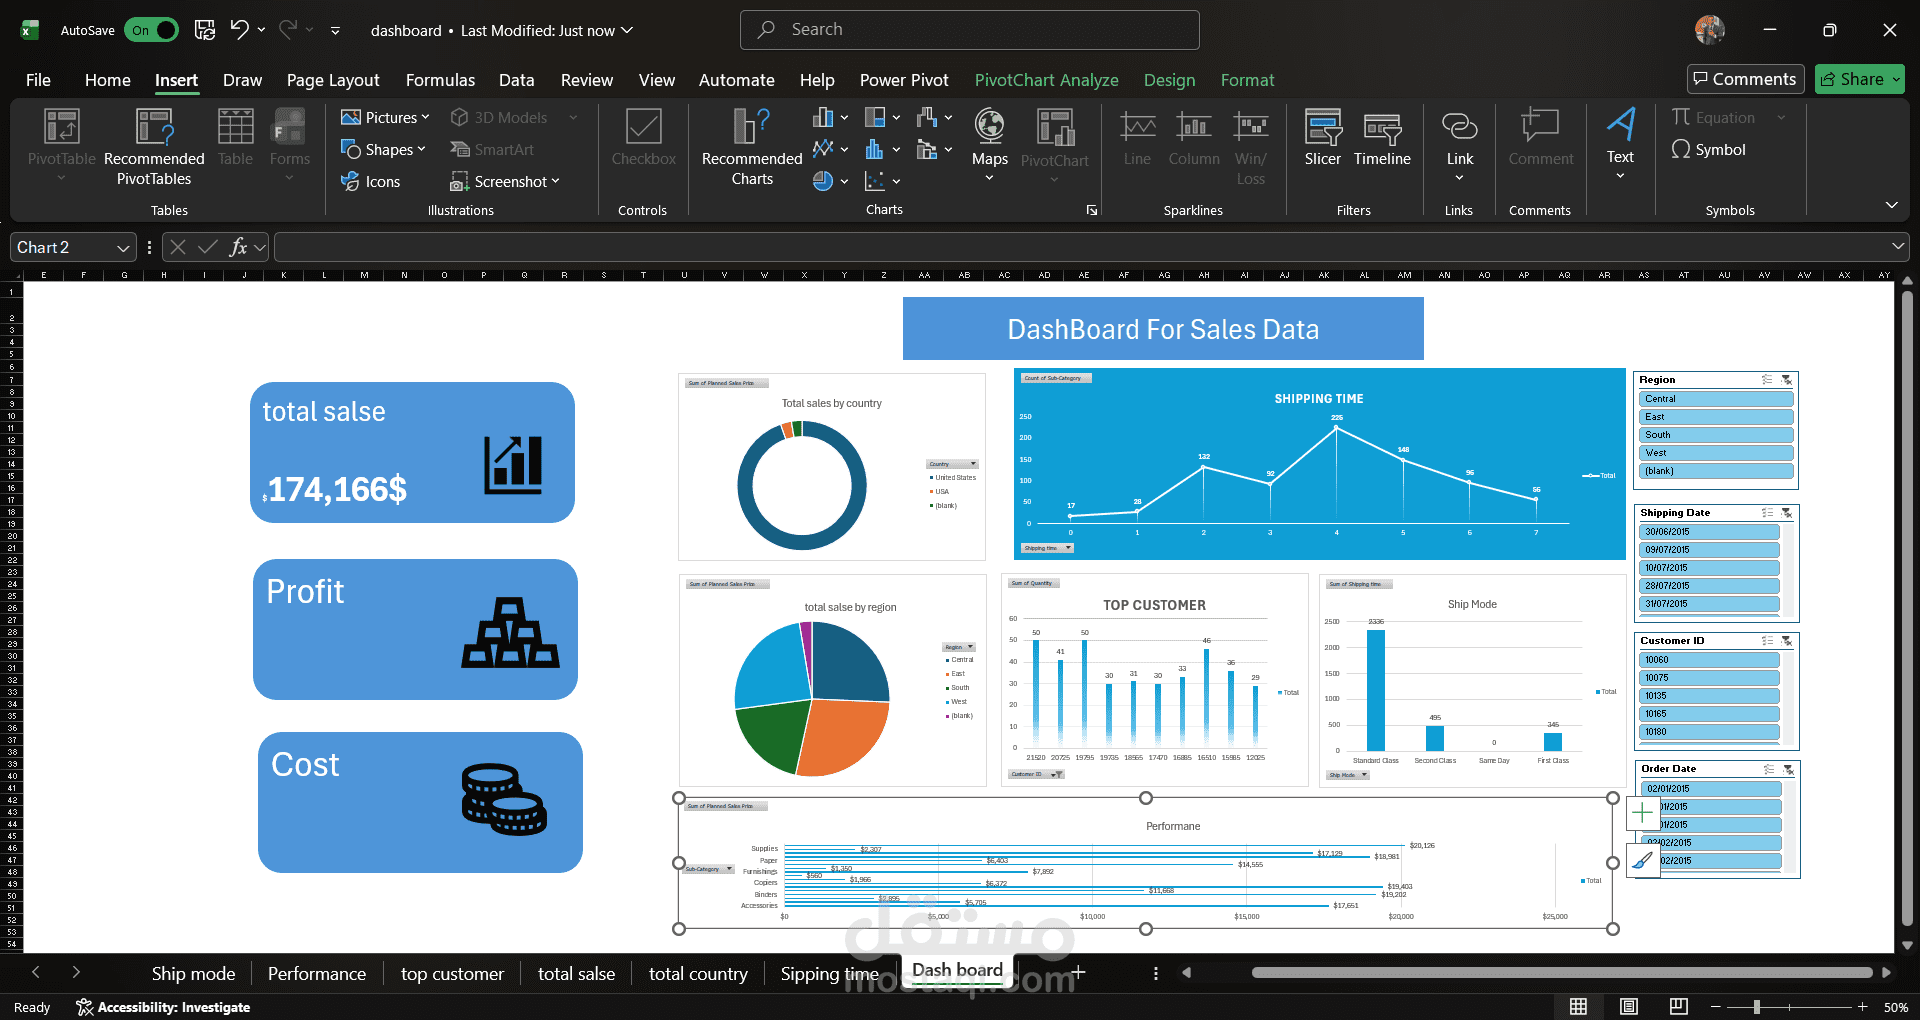Open the Formulas ribbon tab
The width and height of the screenshot is (1920, 1020).
coord(440,80)
